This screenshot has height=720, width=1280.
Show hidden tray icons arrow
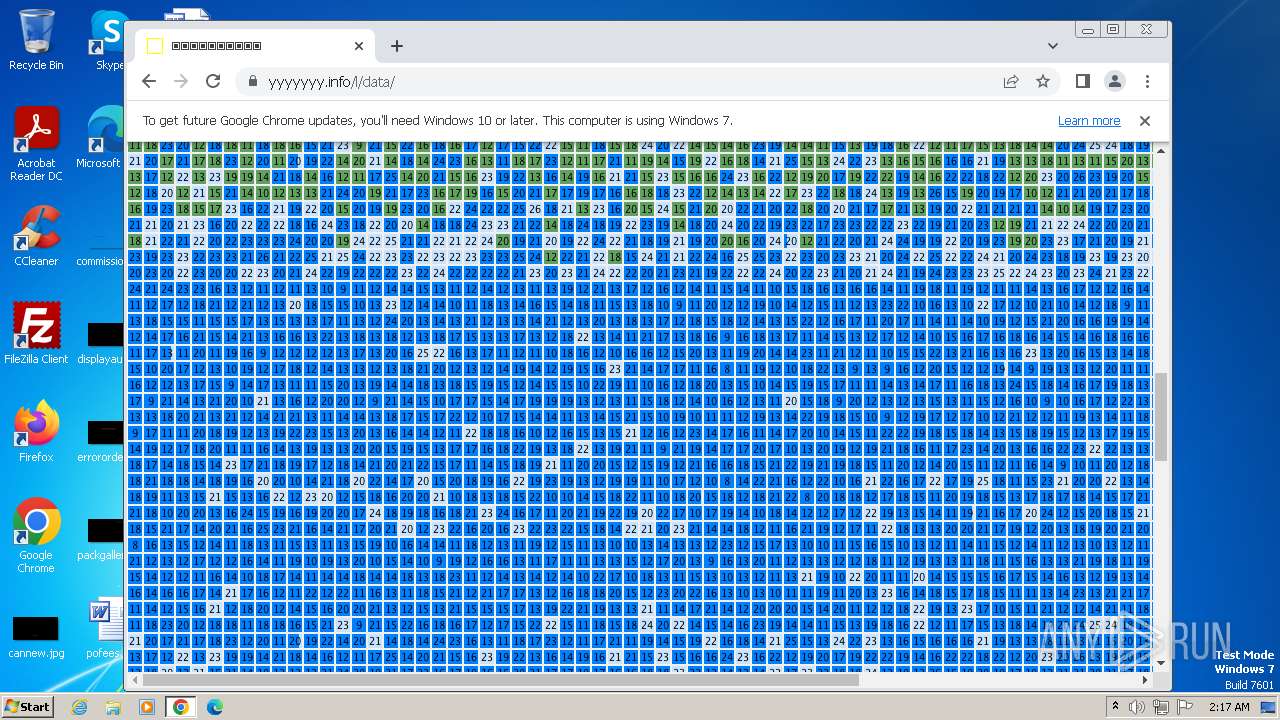click(x=1115, y=707)
